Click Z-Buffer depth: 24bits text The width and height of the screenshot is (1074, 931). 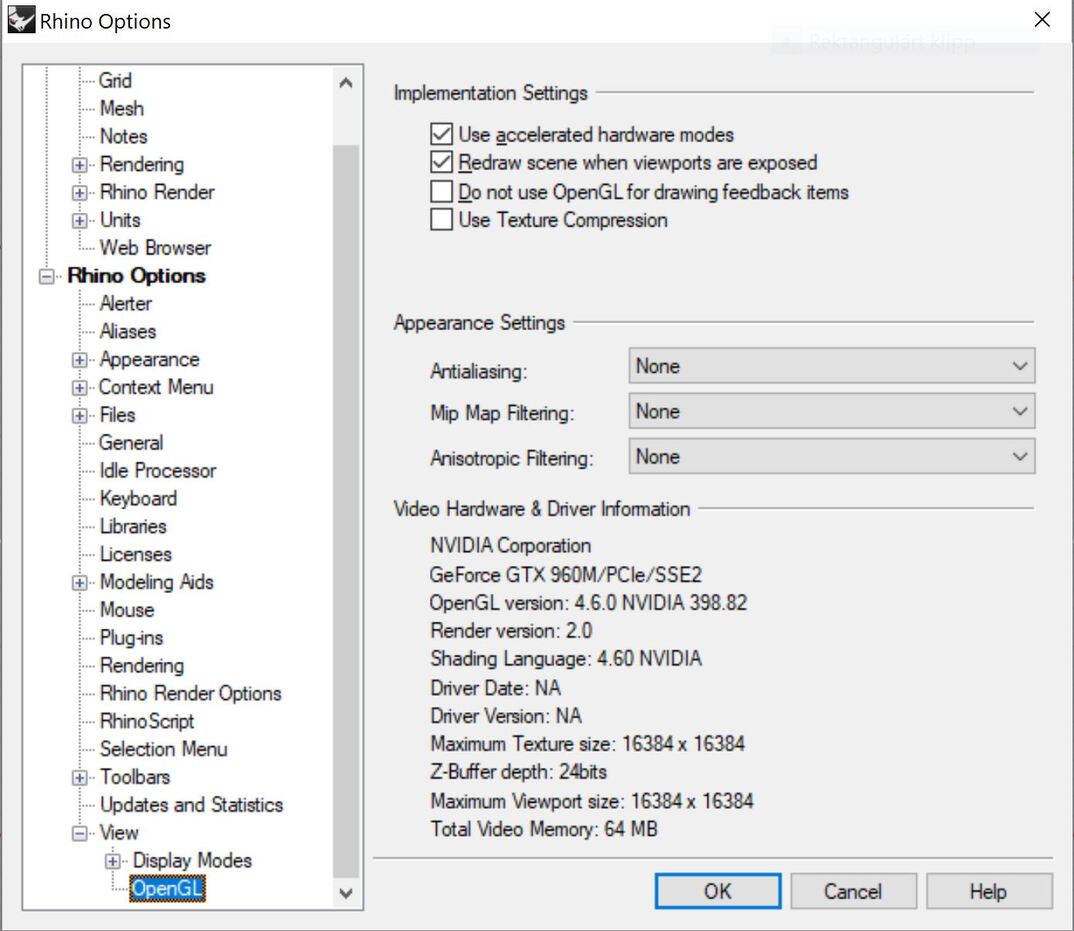click(519, 771)
